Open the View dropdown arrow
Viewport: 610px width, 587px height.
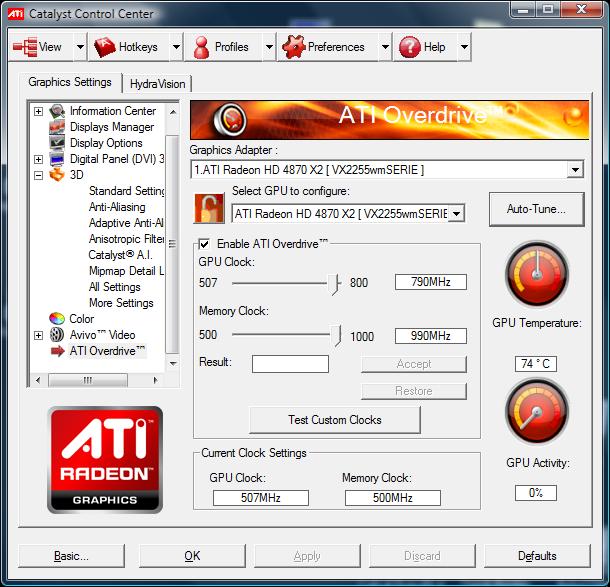80,47
